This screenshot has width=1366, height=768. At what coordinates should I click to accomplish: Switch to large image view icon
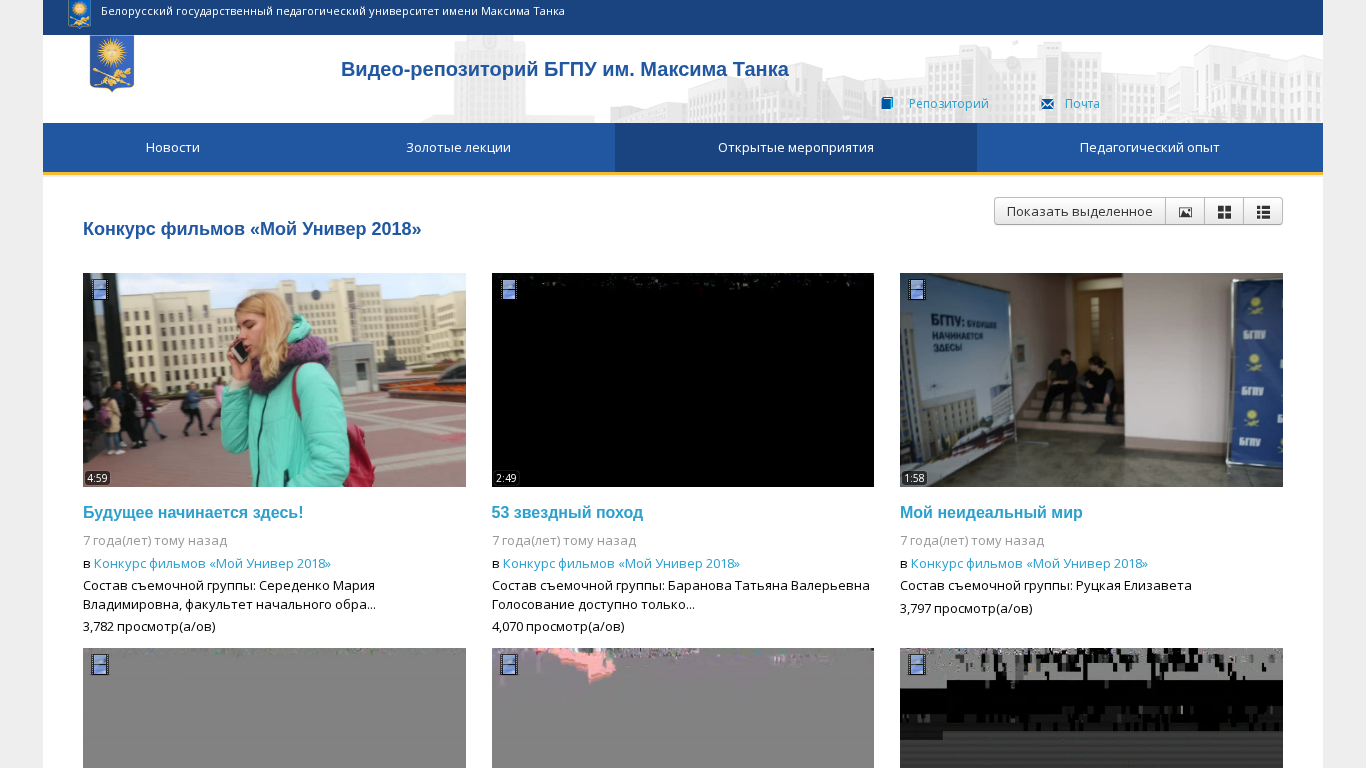(1185, 212)
